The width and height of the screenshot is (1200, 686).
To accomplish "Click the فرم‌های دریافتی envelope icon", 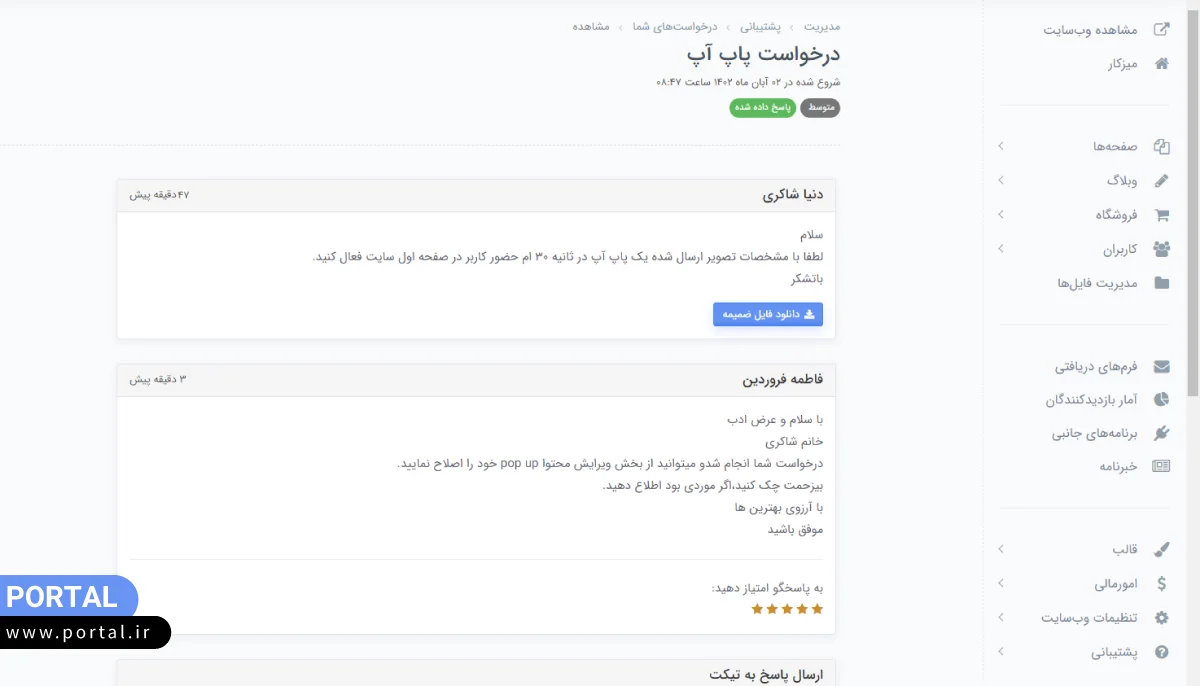I will [1161, 366].
